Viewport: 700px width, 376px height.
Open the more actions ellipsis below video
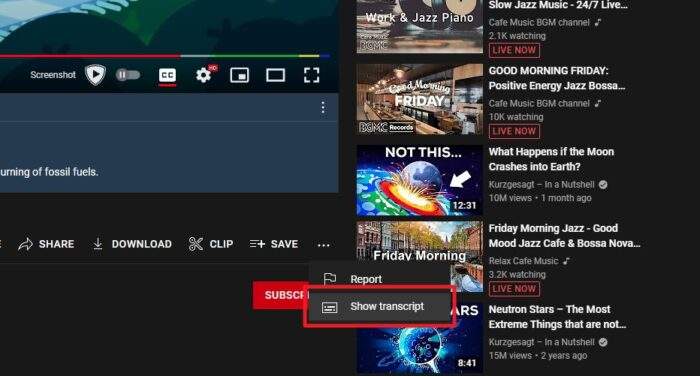324,245
